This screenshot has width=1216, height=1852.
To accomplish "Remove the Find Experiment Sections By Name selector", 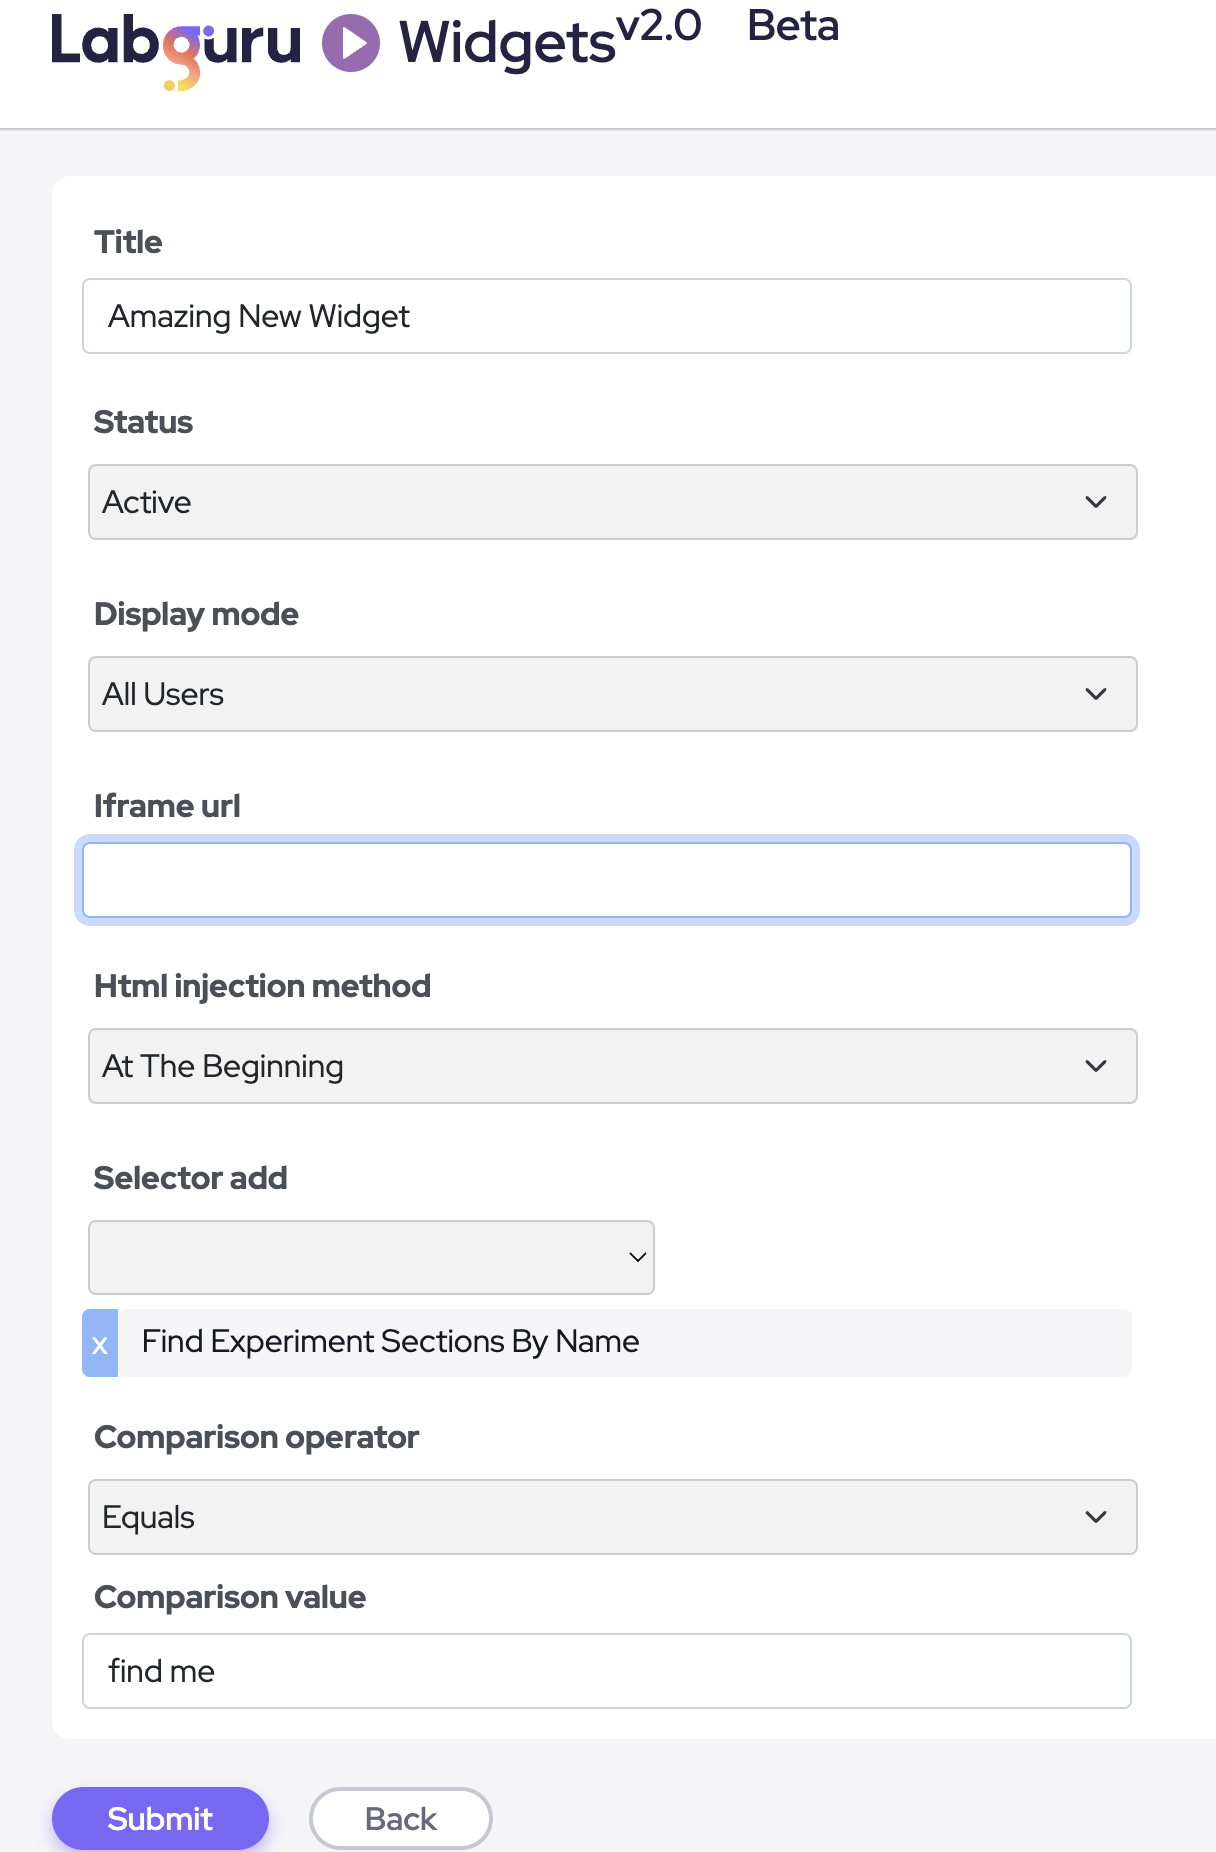I will tap(100, 1344).
